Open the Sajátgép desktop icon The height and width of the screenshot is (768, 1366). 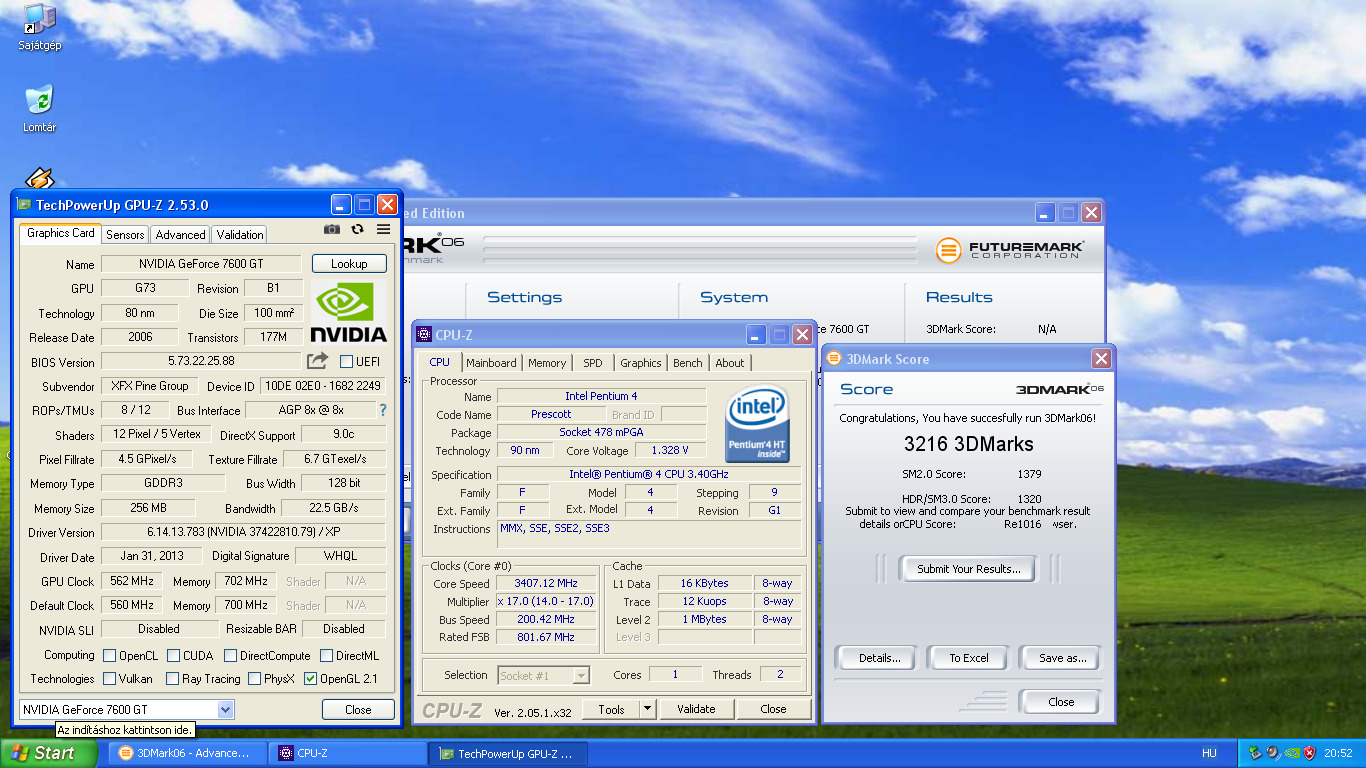[40, 27]
